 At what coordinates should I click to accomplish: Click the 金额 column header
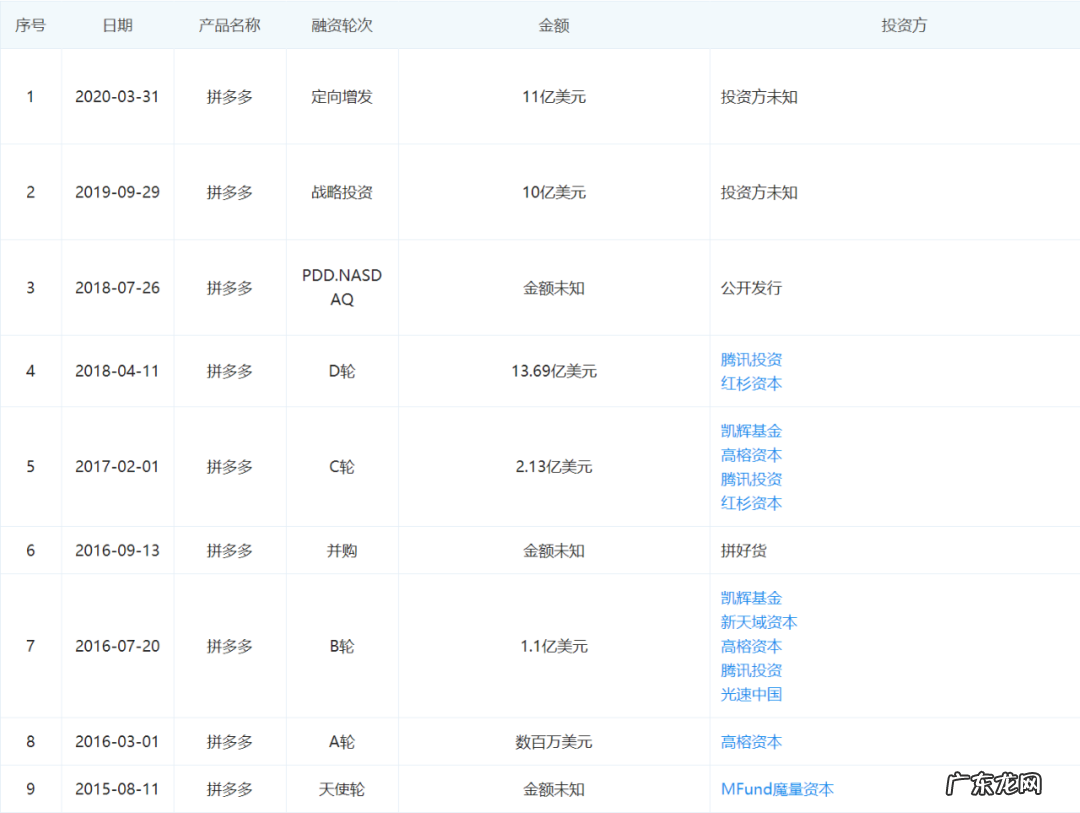point(553,25)
